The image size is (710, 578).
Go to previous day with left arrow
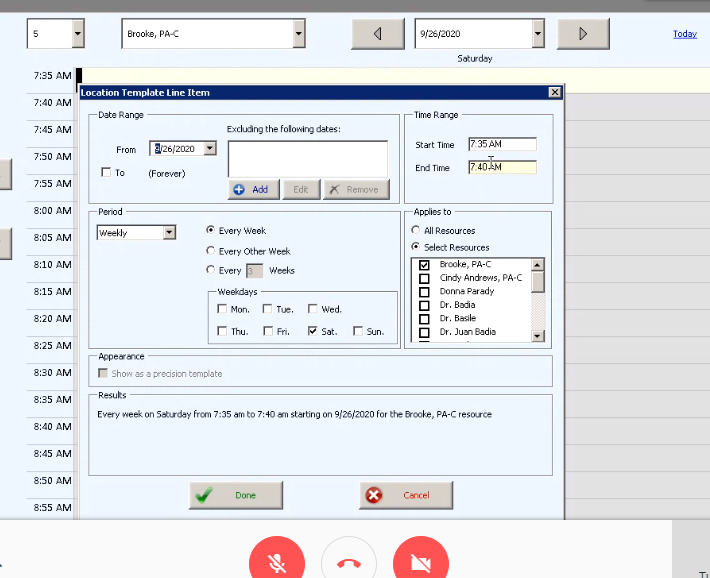(377, 34)
